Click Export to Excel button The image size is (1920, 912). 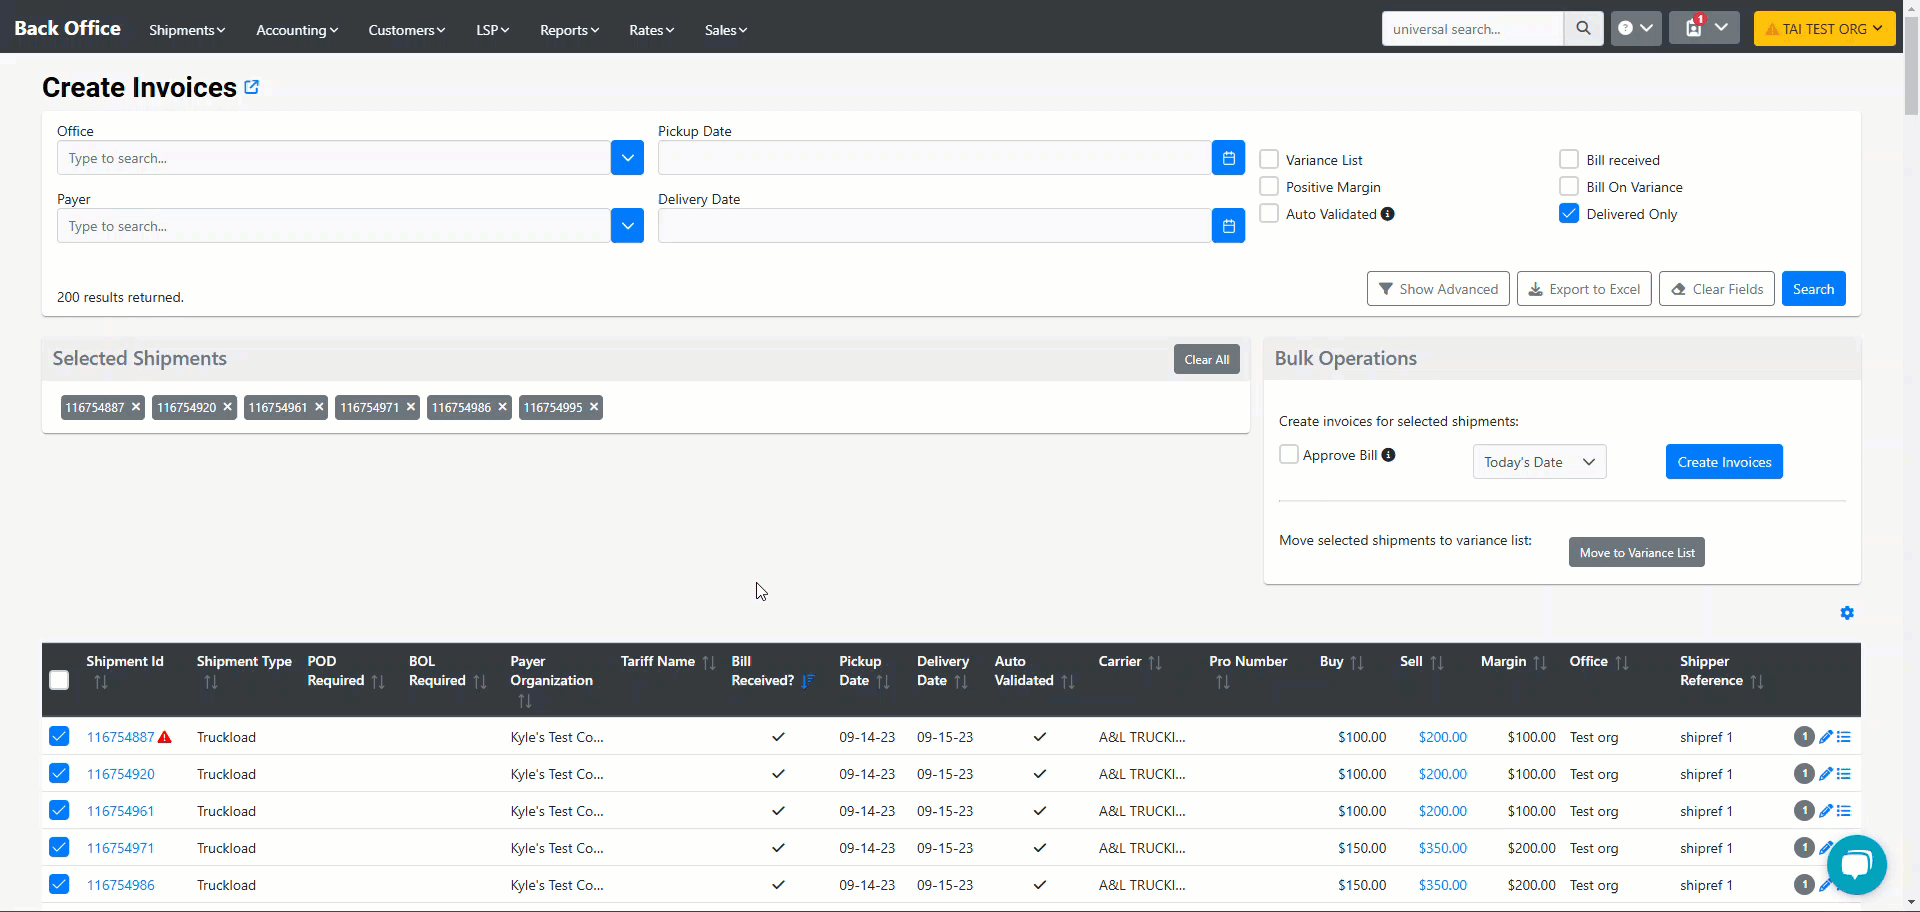(1584, 289)
